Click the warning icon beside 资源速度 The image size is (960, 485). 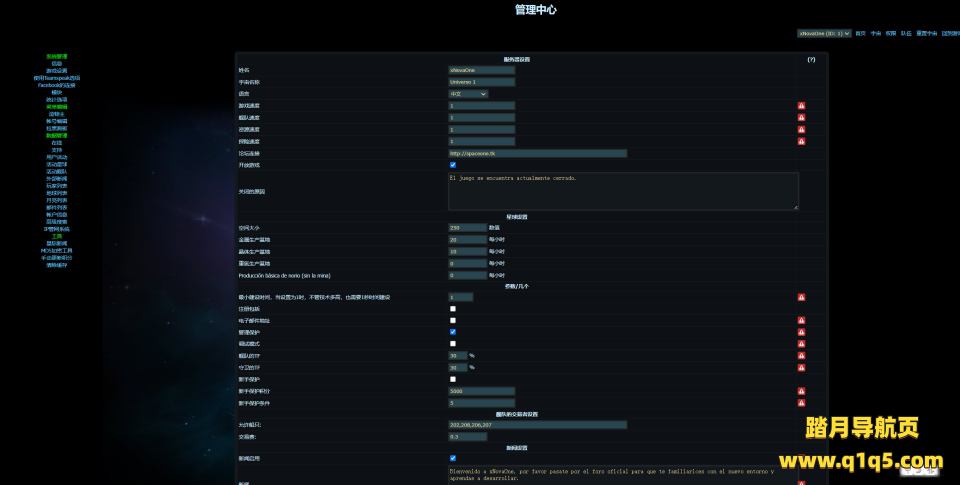click(x=801, y=130)
